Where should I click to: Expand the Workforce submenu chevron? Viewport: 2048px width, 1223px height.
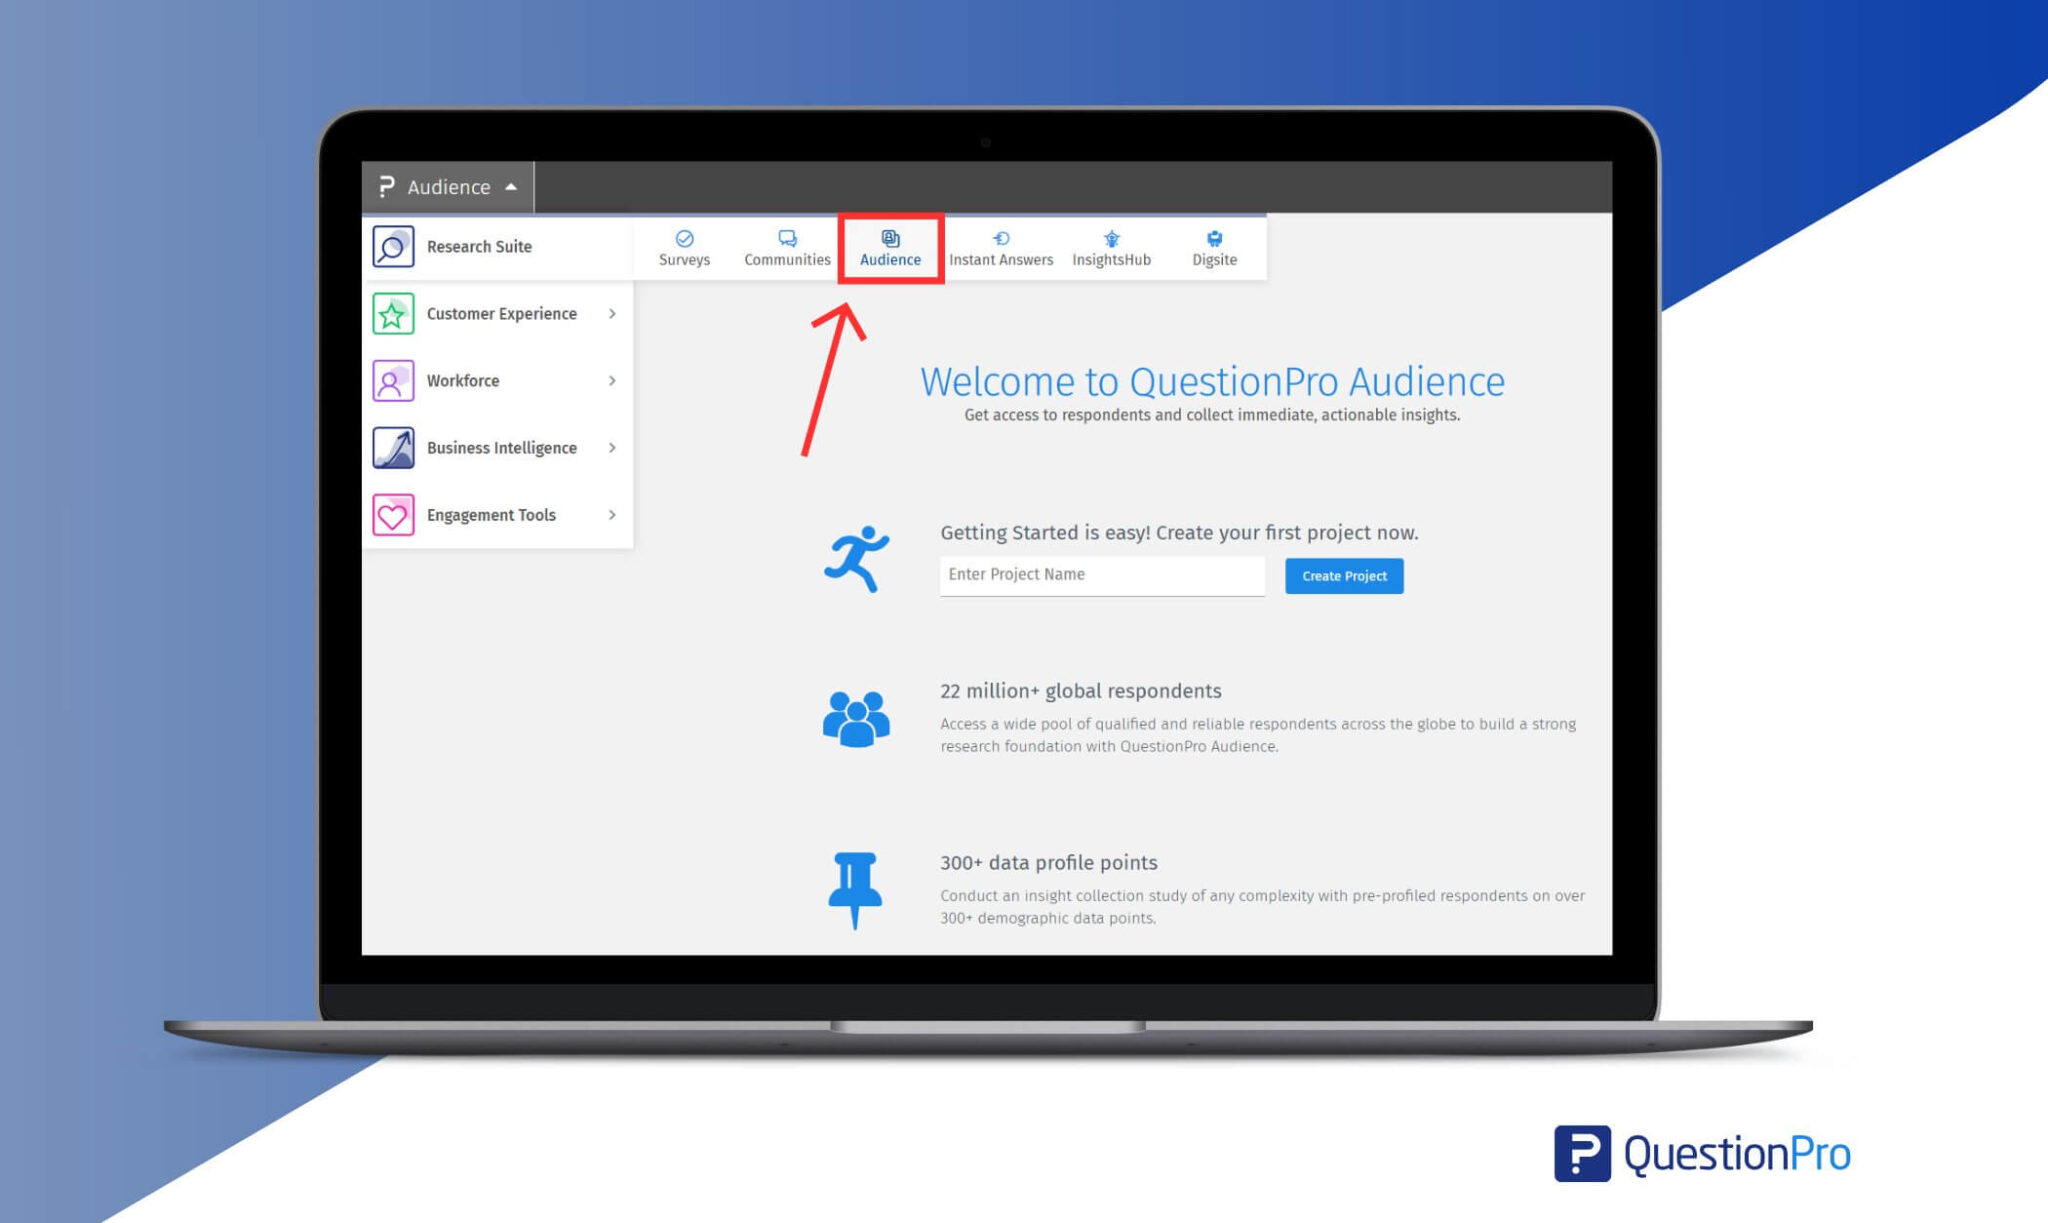pyautogui.click(x=612, y=380)
